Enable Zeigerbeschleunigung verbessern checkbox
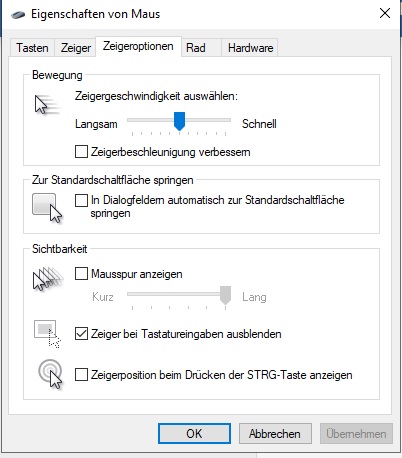The height and width of the screenshot is (458, 402). coord(81,152)
